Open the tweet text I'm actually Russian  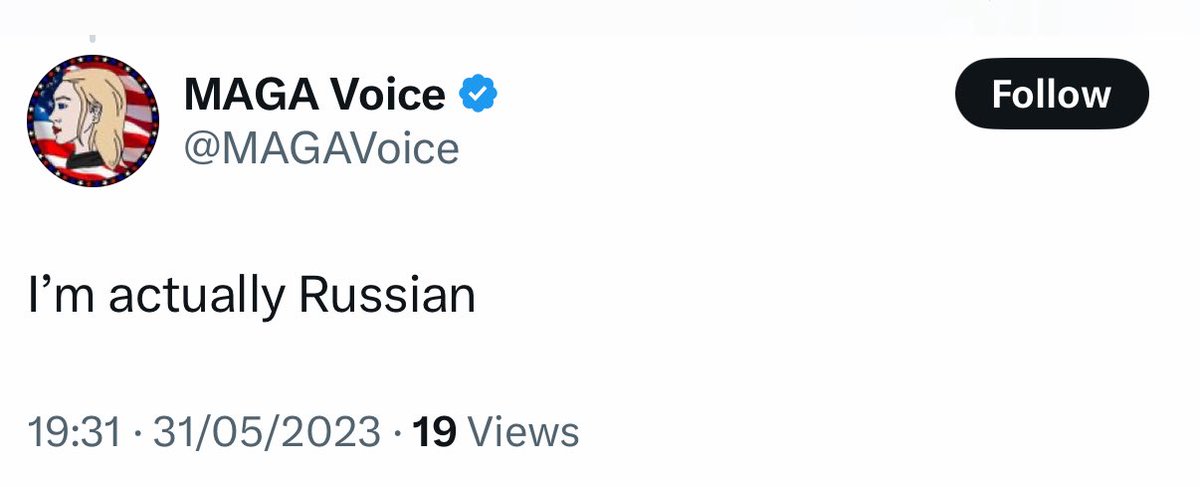251,298
